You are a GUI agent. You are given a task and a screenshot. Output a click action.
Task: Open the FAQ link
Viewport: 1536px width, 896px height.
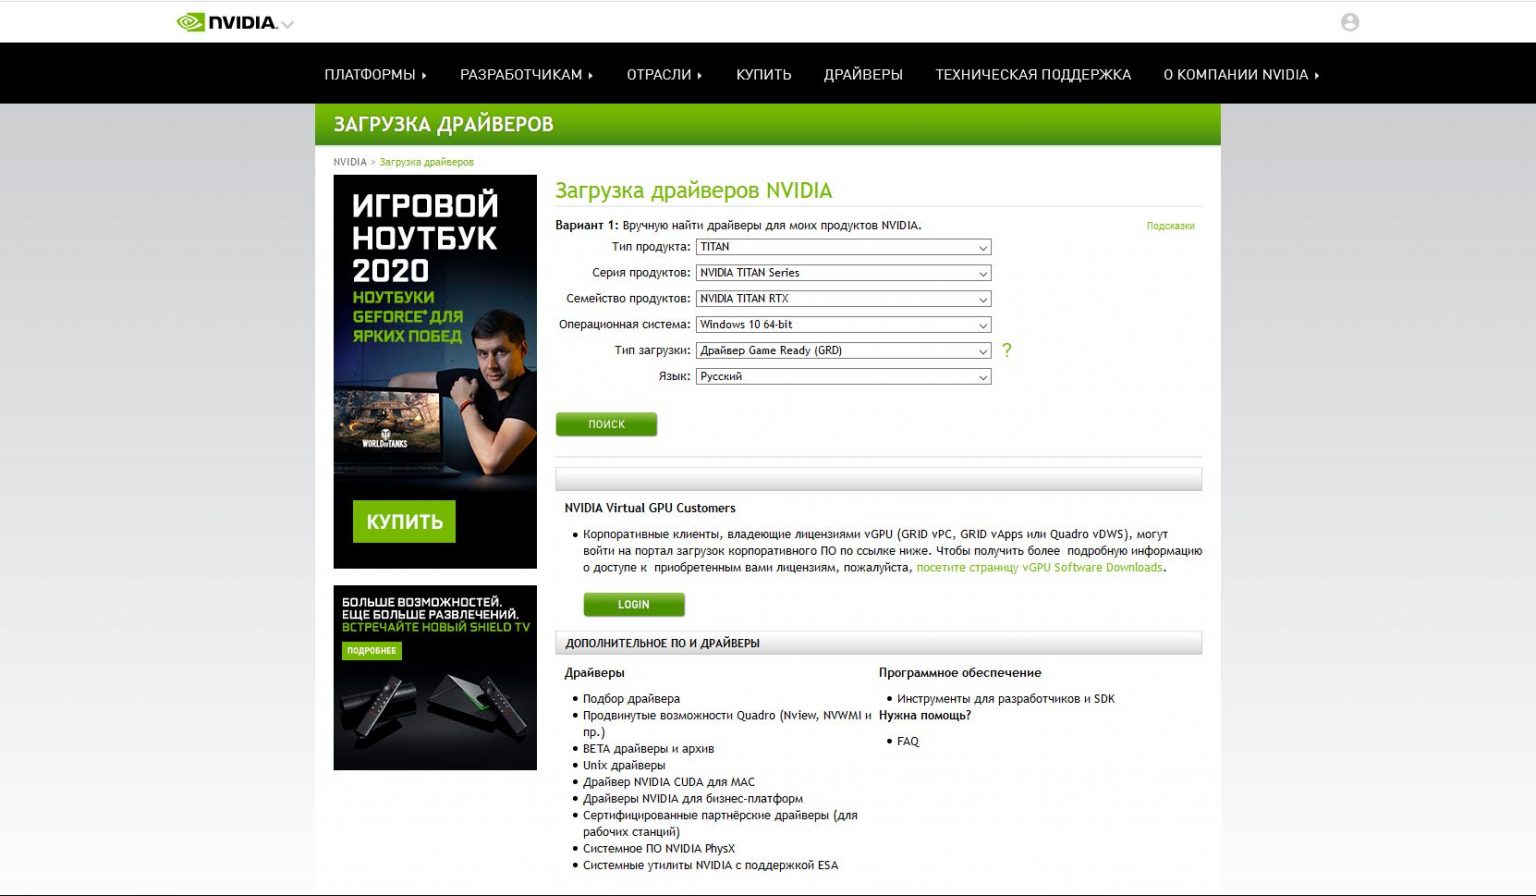(908, 741)
